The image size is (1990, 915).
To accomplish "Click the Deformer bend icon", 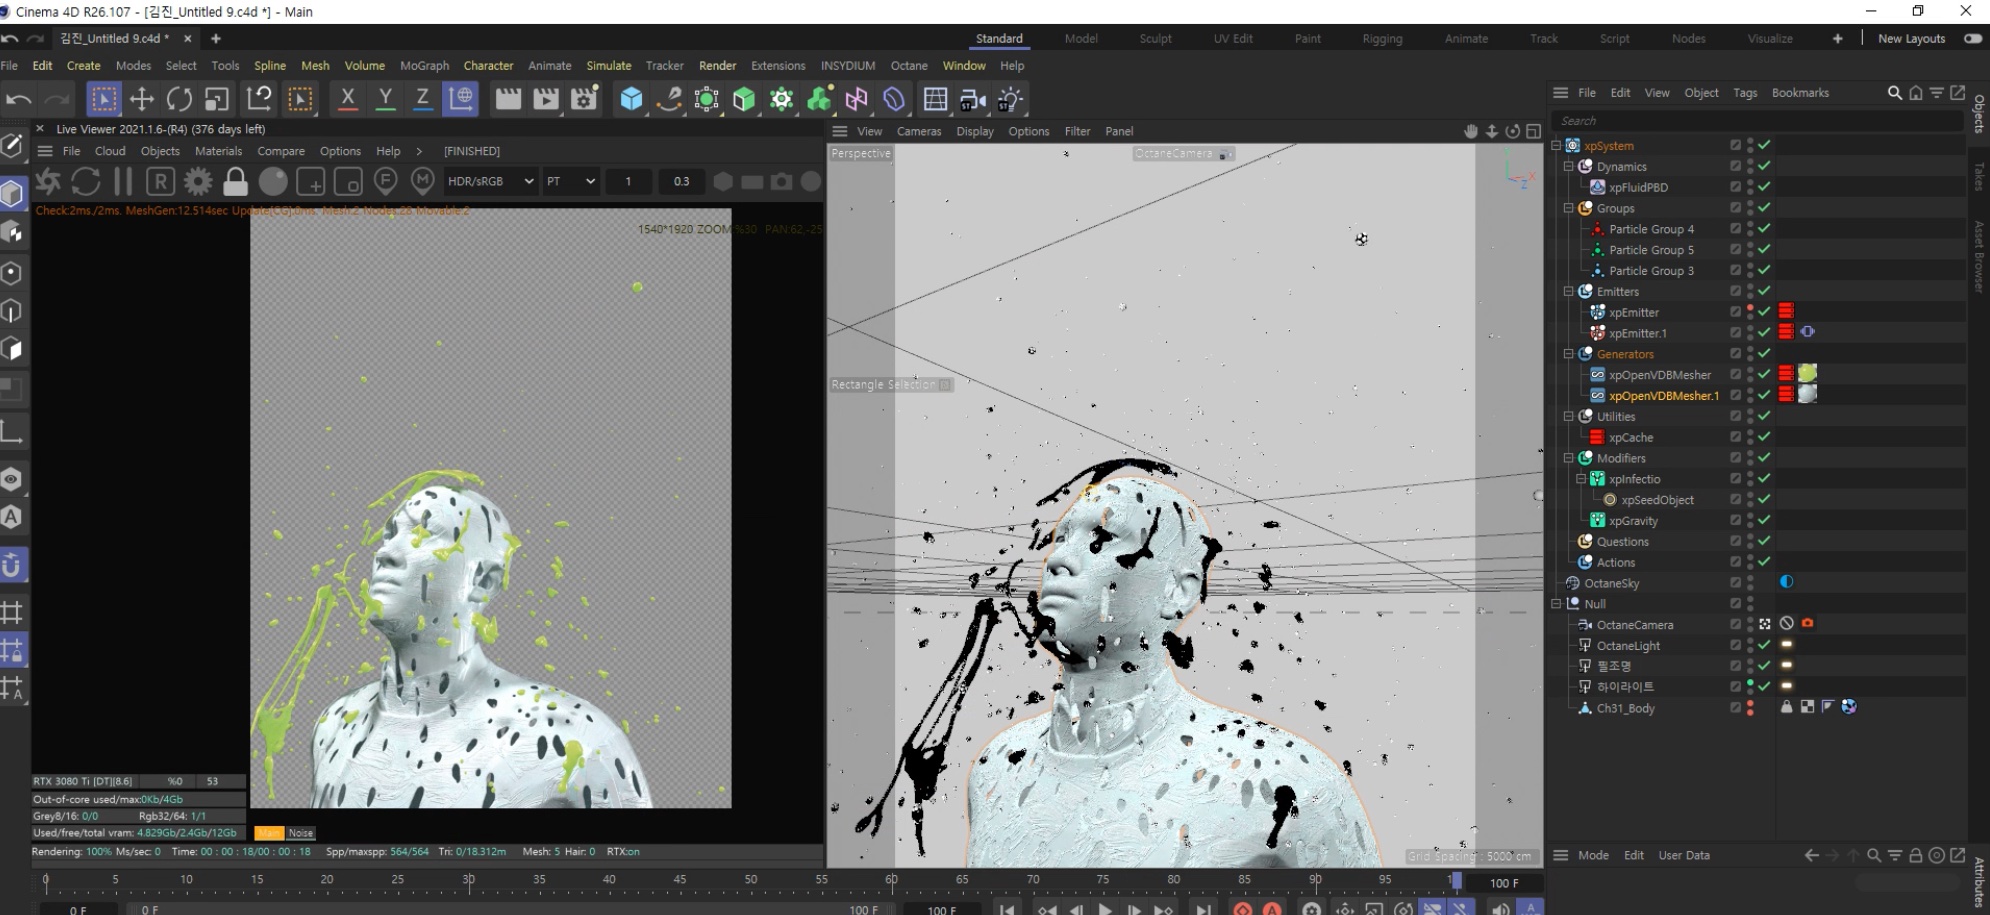I will pyautogui.click(x=894, y=99).
